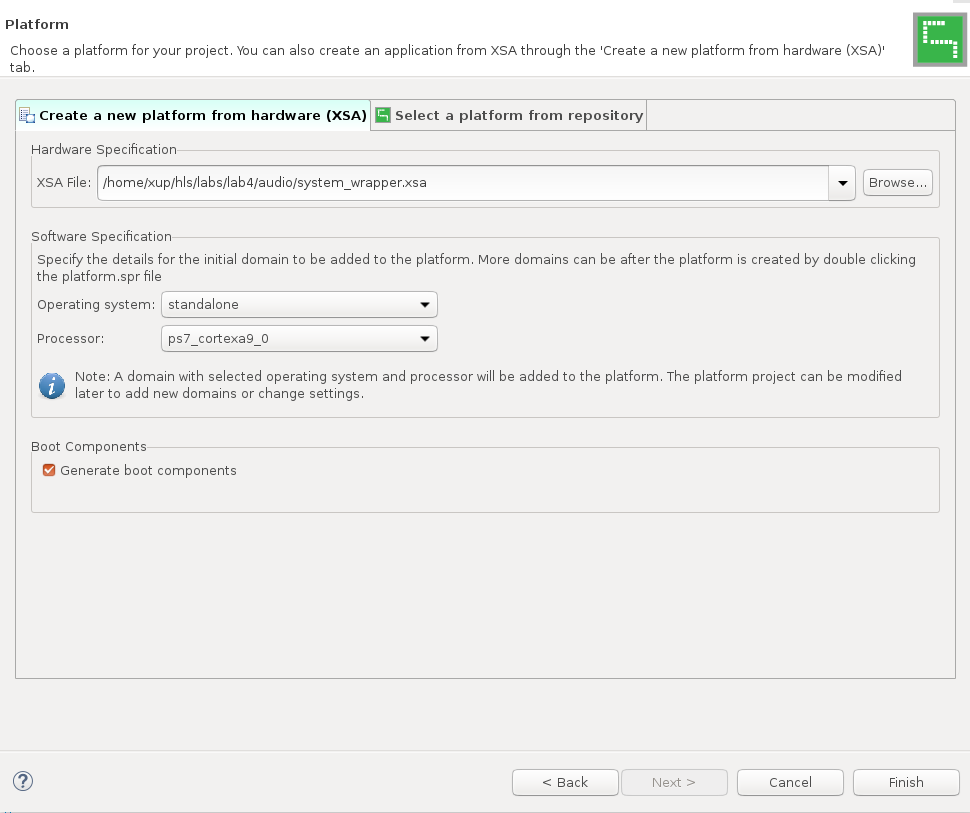Click the green Platform wizard icon
Viewport: 970px width, 813px height.
(939, 40)
